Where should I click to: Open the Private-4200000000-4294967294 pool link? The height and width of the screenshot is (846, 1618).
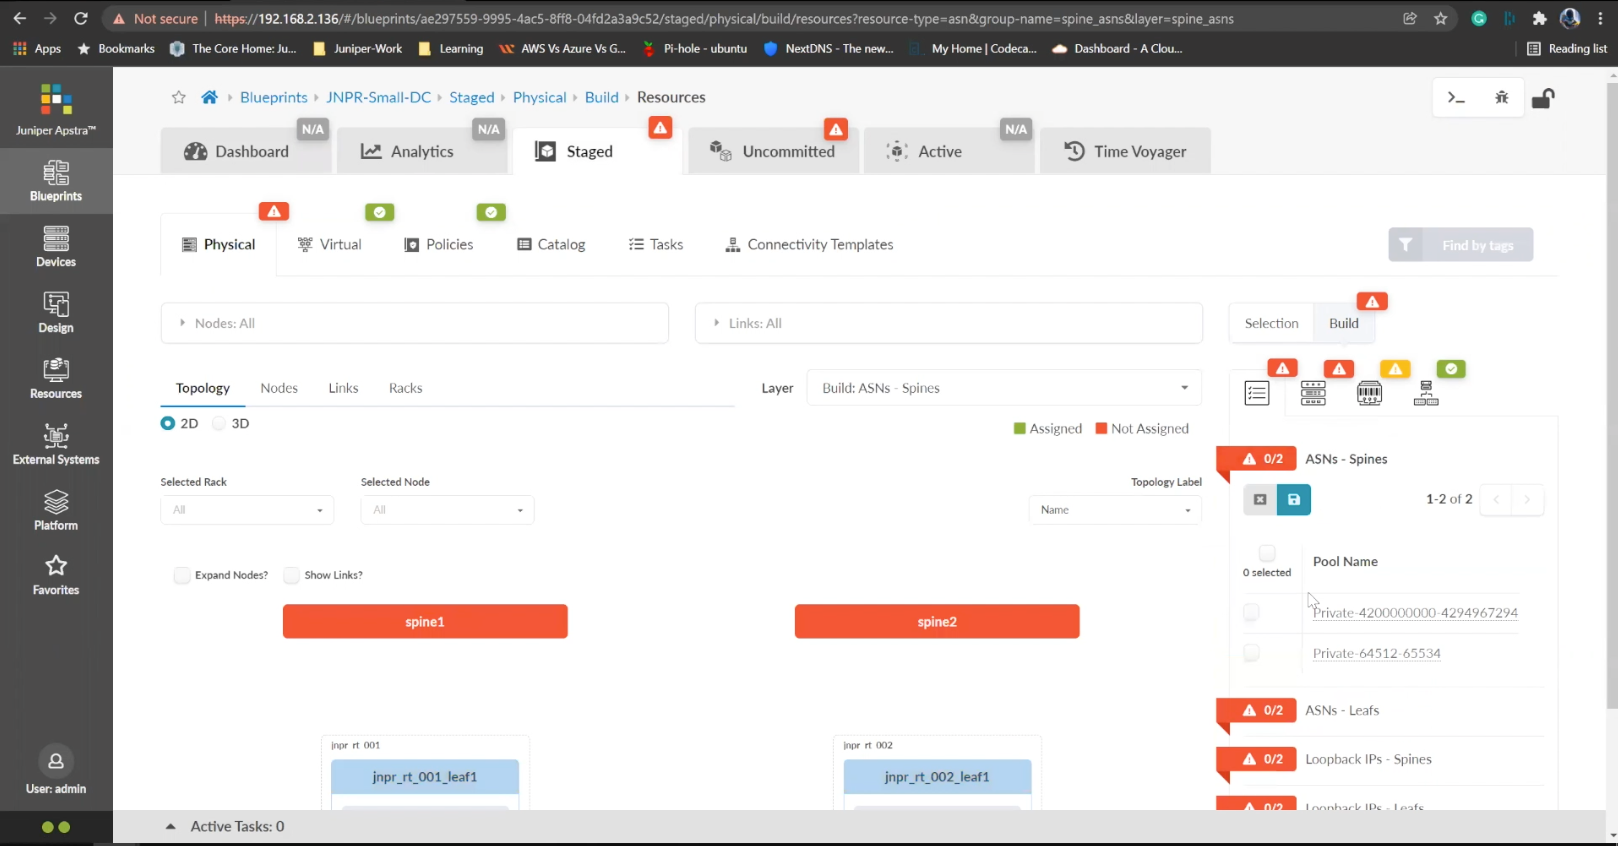tap(1415, 612)
